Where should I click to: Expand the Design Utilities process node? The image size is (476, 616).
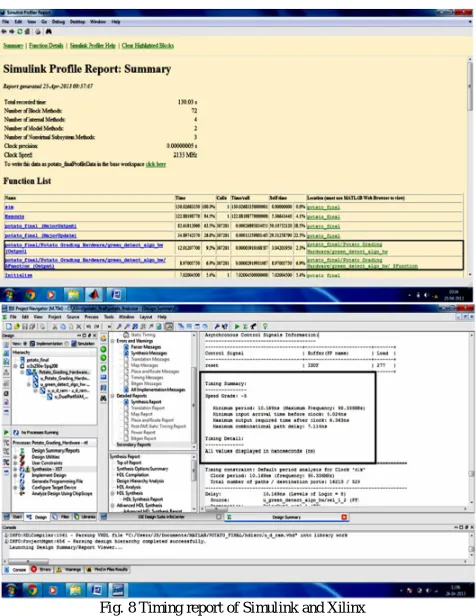point(15,457)
